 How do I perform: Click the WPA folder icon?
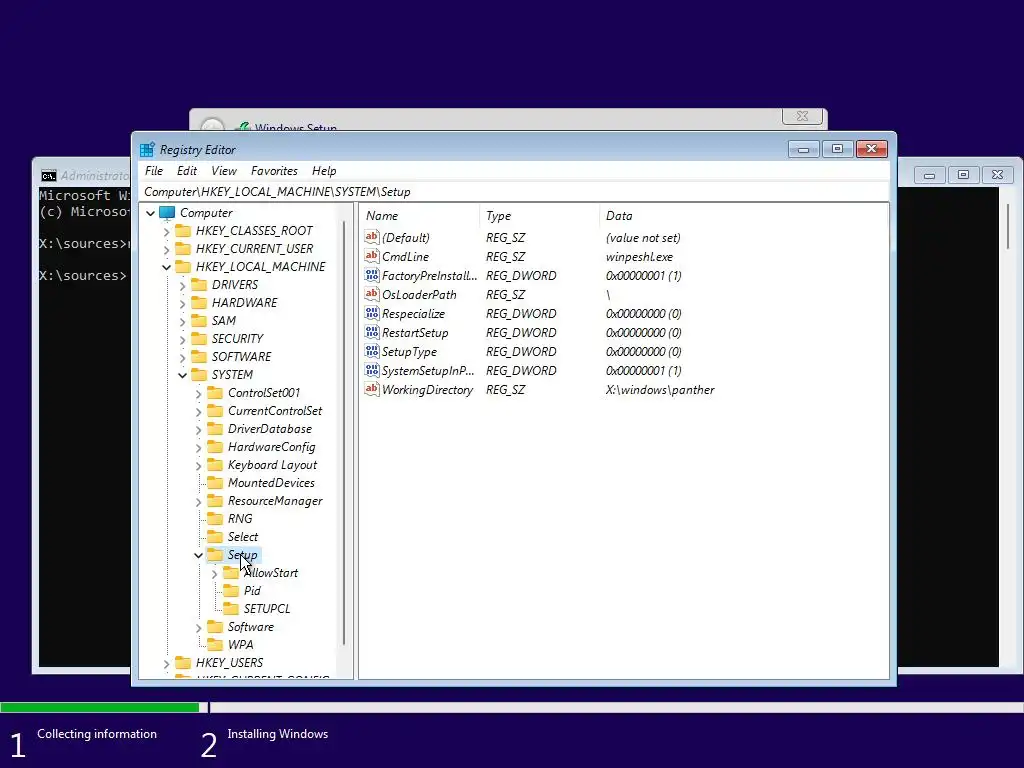click(x=215, y=645)
